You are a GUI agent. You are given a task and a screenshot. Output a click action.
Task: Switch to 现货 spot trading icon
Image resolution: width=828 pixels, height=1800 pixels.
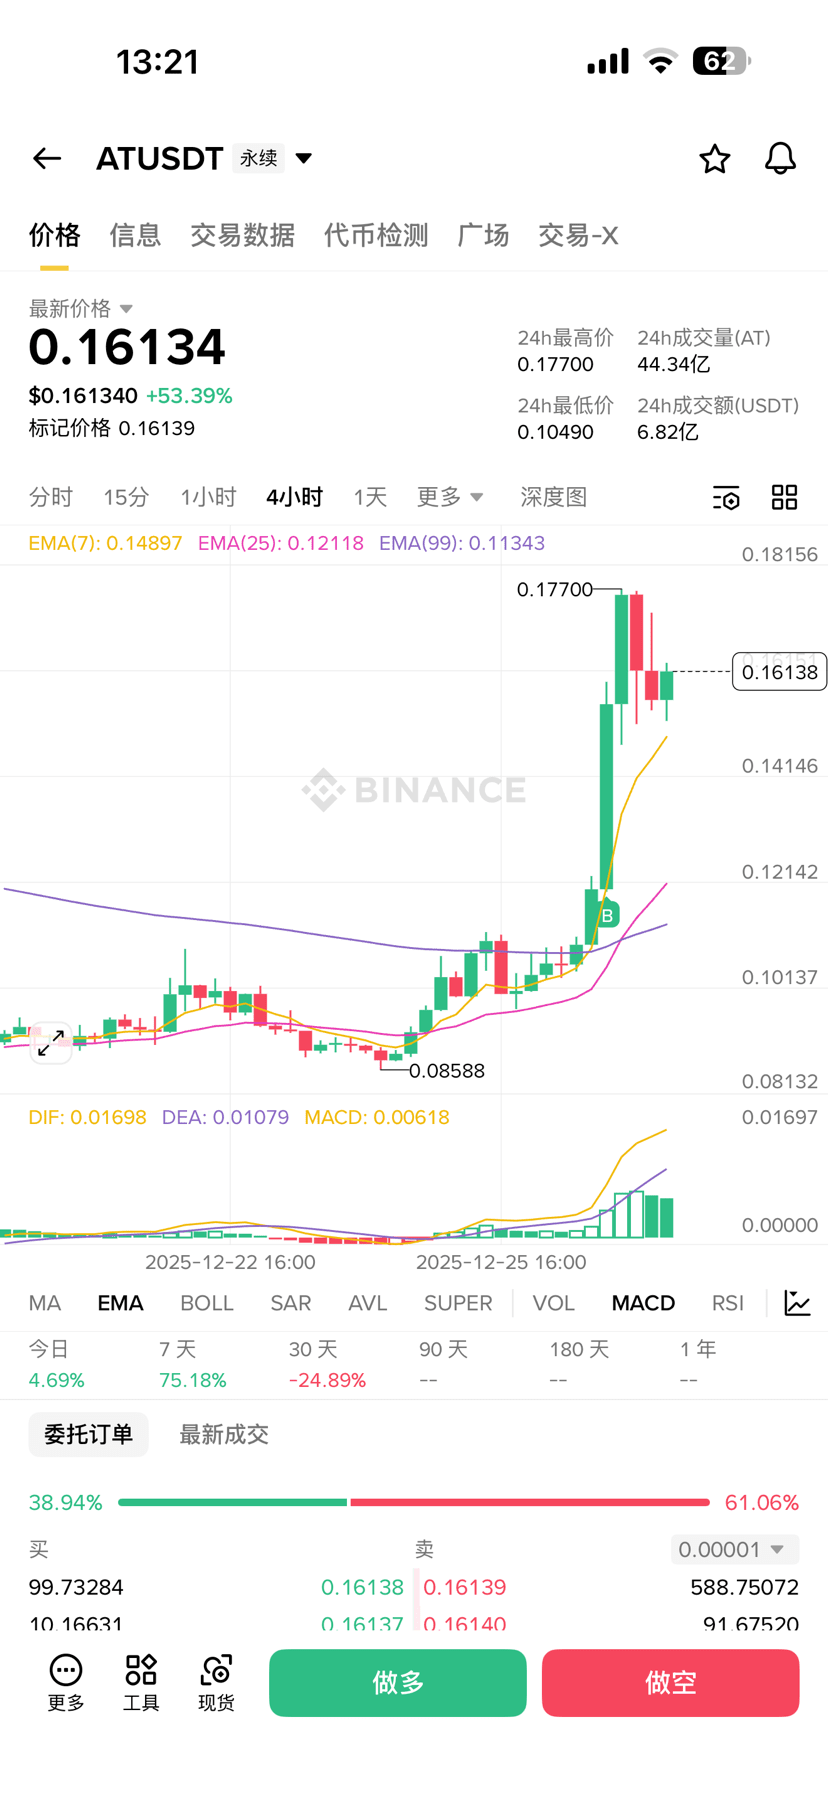click(x=216, y=1682)
